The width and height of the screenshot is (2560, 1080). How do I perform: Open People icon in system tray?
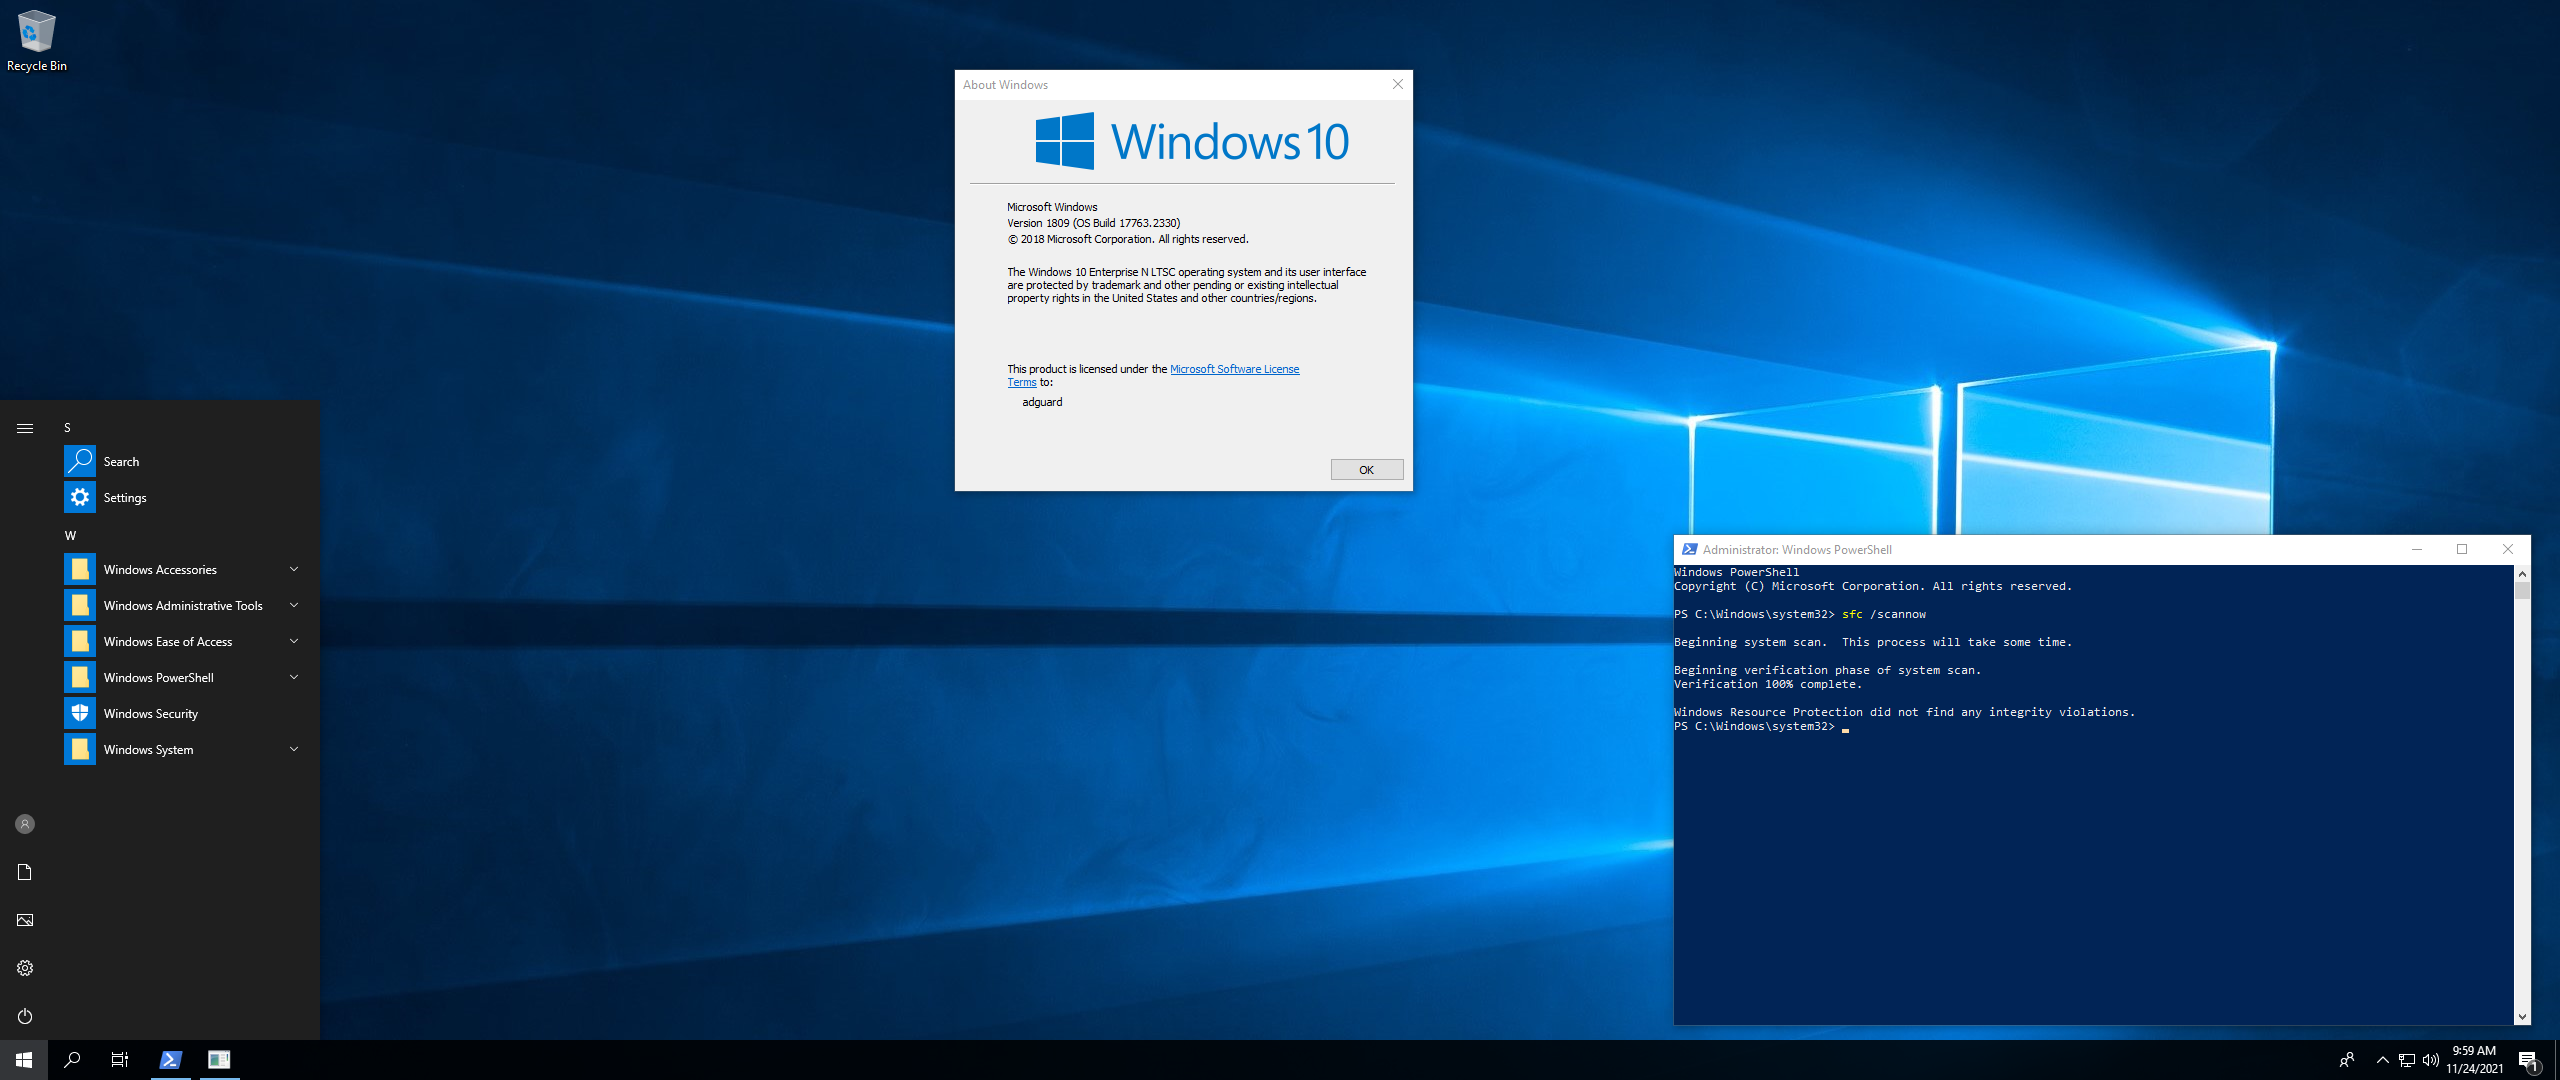tap(2347, 1060)
